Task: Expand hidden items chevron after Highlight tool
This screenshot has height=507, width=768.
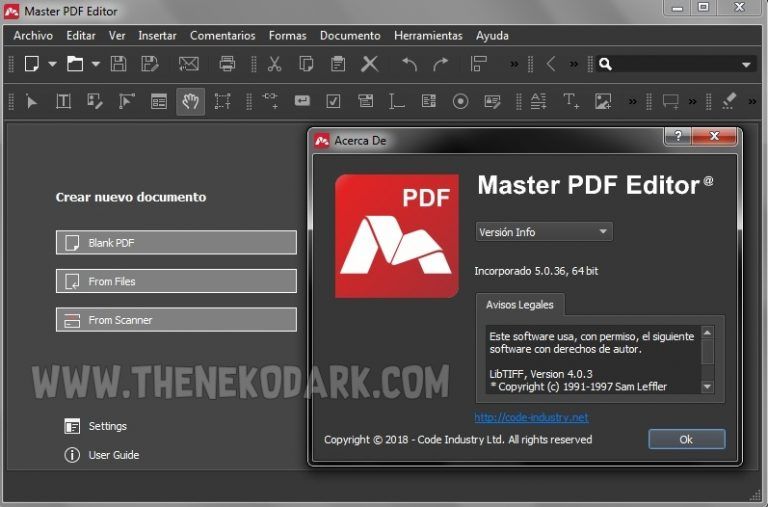Action: point(752,102)
